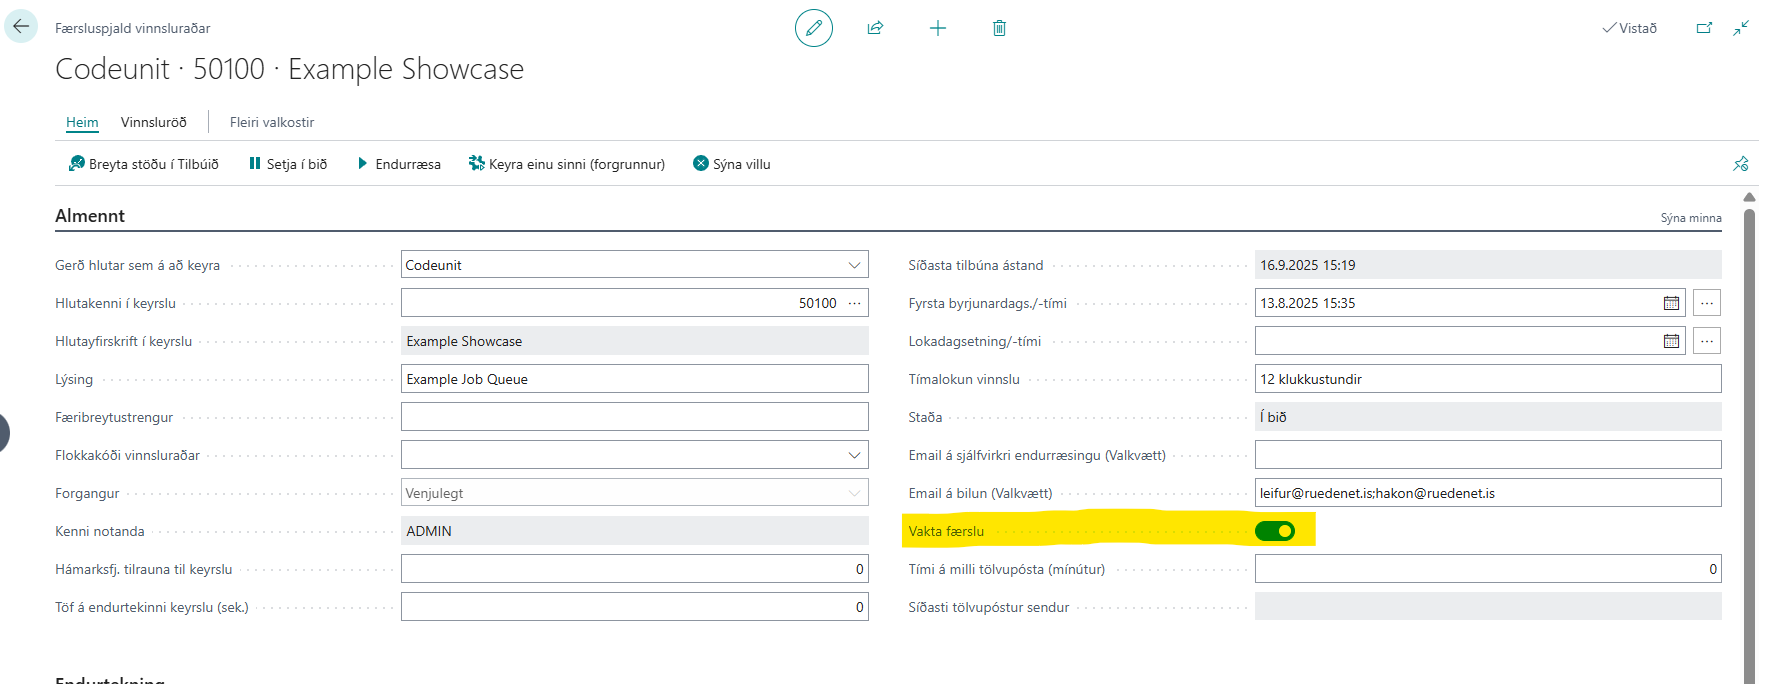
Task: Expand the Gerð hlutar sem á að keyra dropdown
Action: coord(854,265)
